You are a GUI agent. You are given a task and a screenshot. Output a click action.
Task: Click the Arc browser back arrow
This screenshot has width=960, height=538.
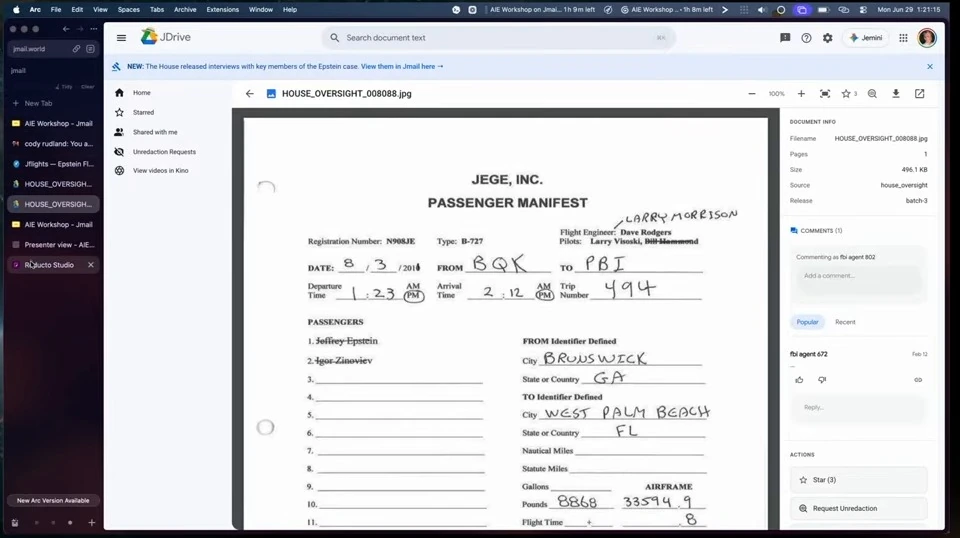(66, 29)
